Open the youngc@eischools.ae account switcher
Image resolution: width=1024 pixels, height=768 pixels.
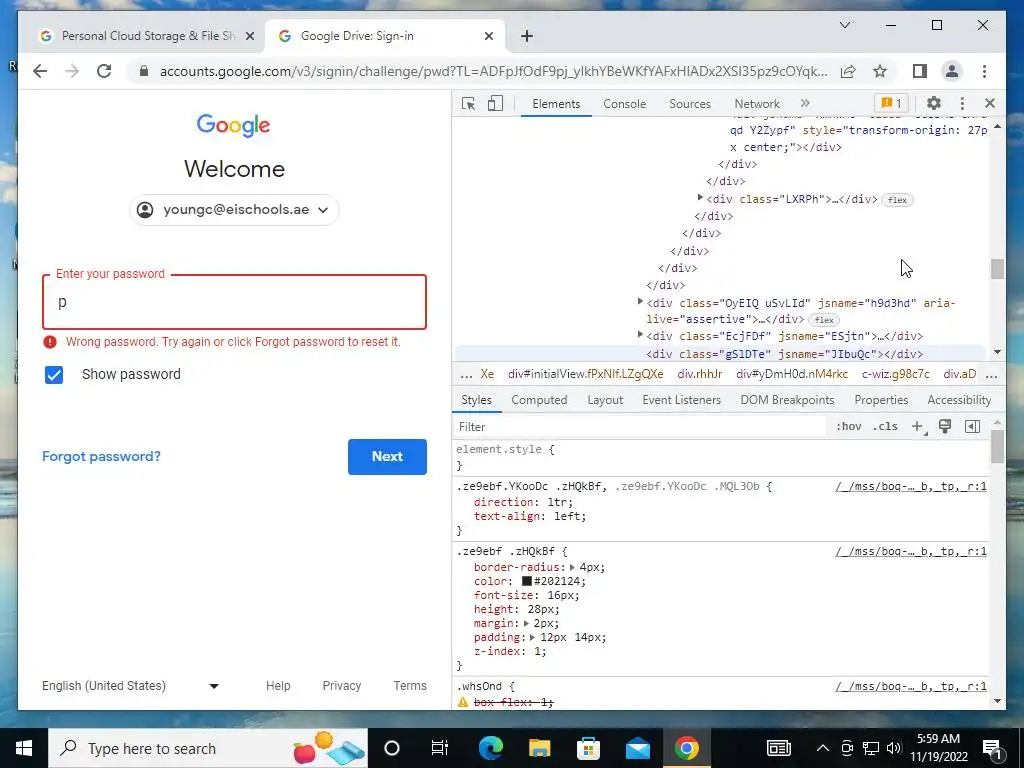234,210
